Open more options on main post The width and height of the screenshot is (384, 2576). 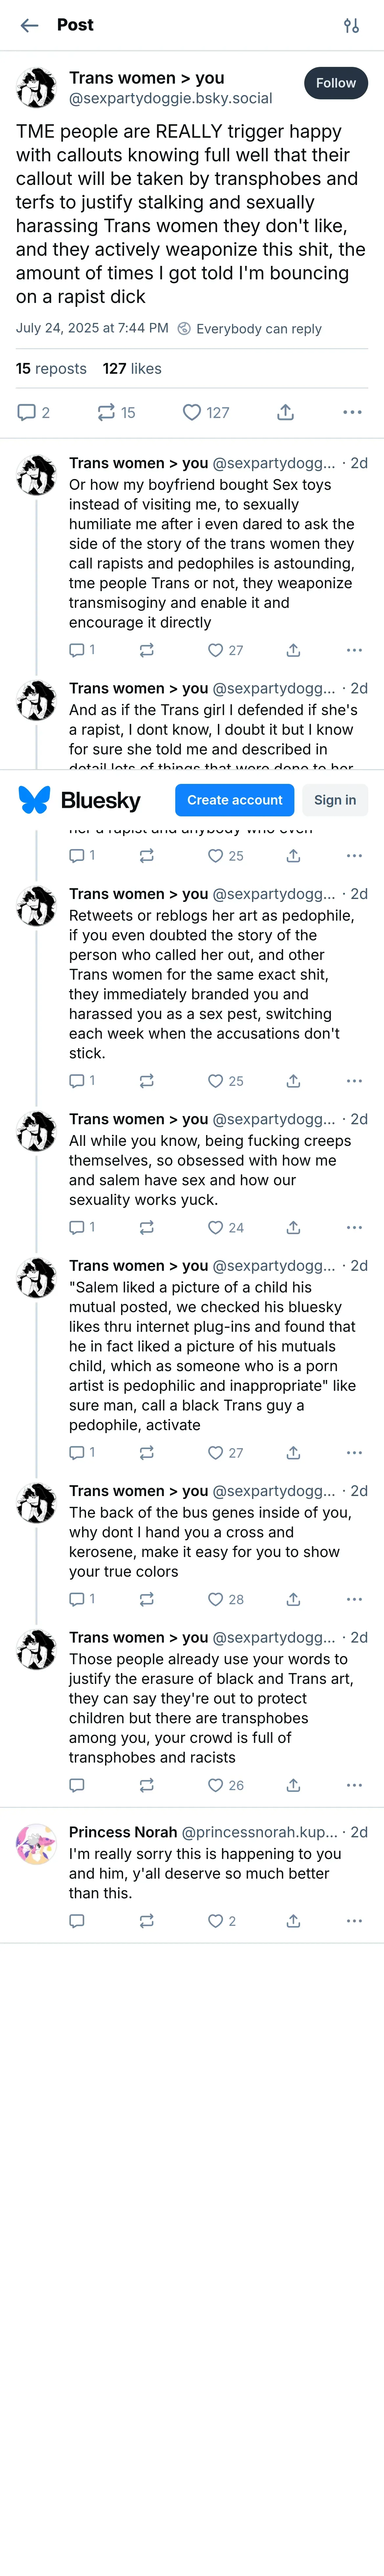[x=352, y=412]
